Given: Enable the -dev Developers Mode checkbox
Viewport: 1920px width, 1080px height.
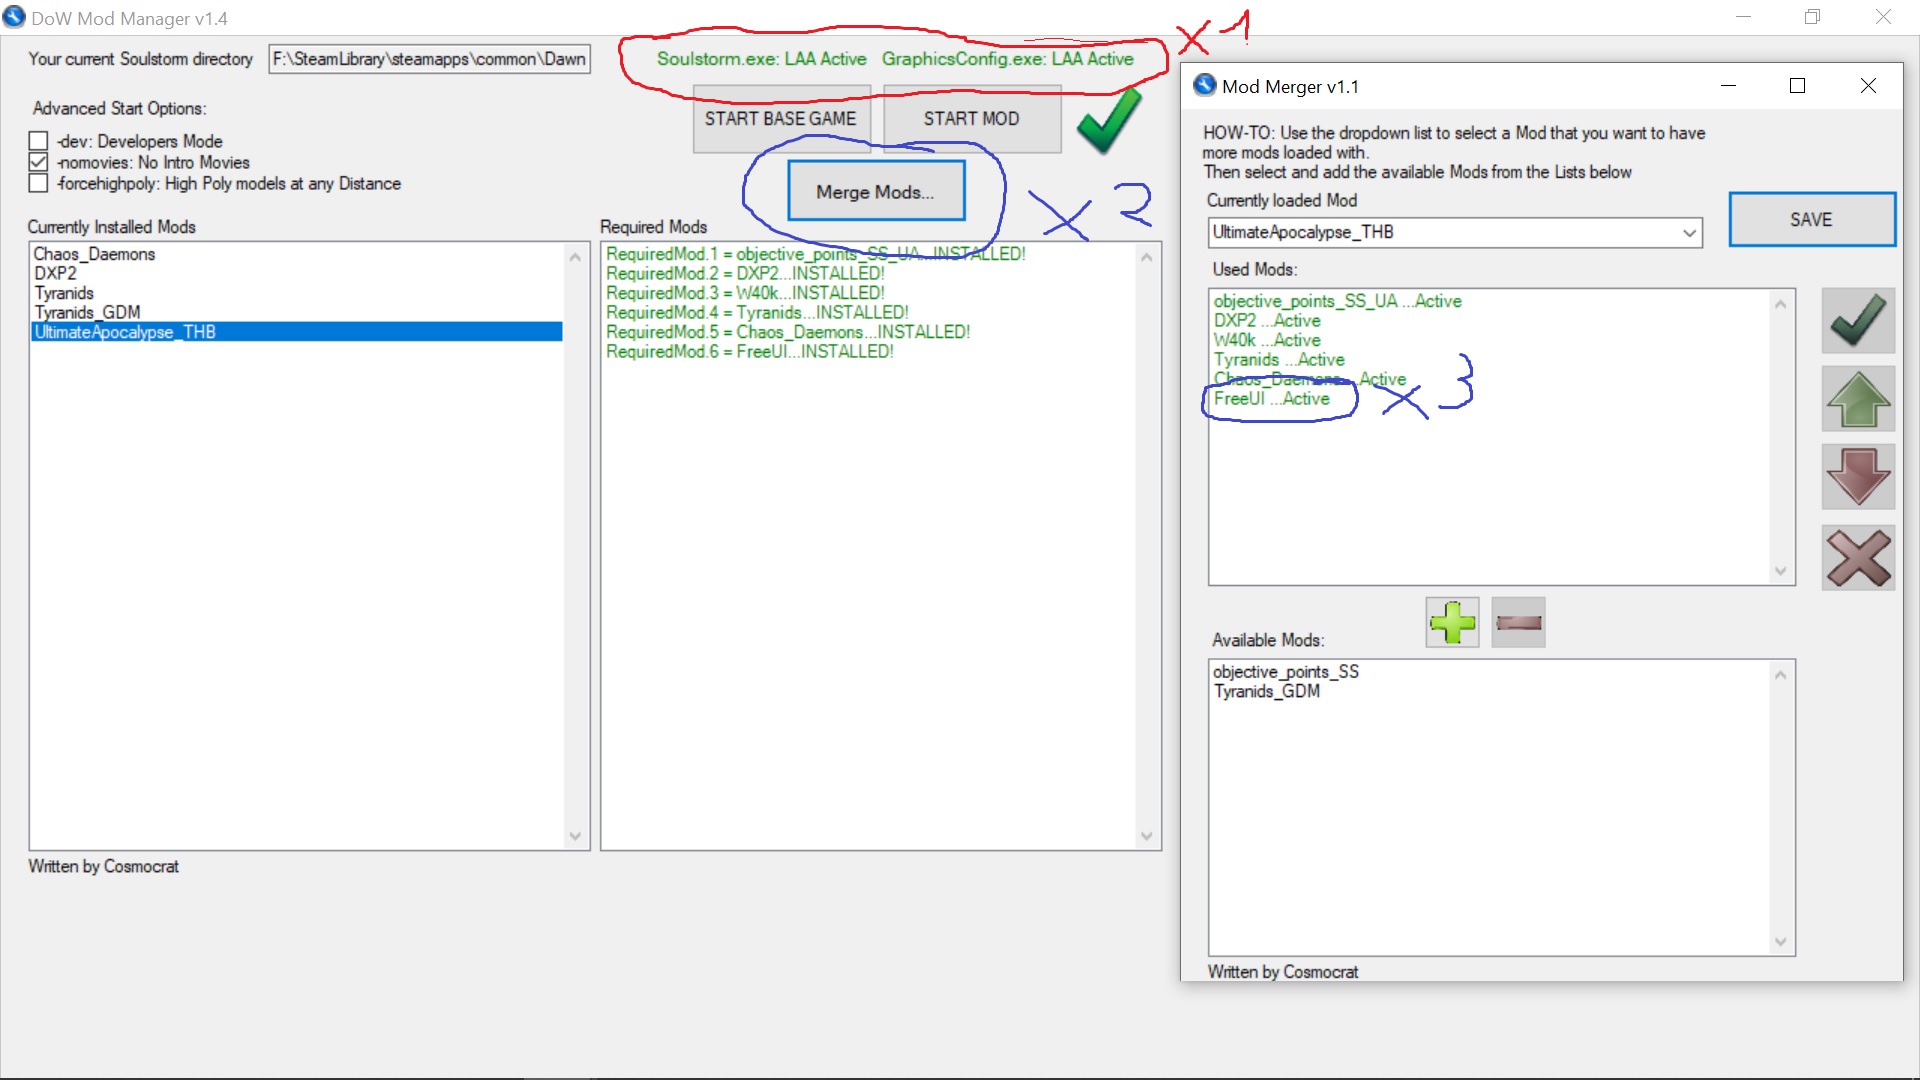Looking at the screenshot, I should point(38,141).
